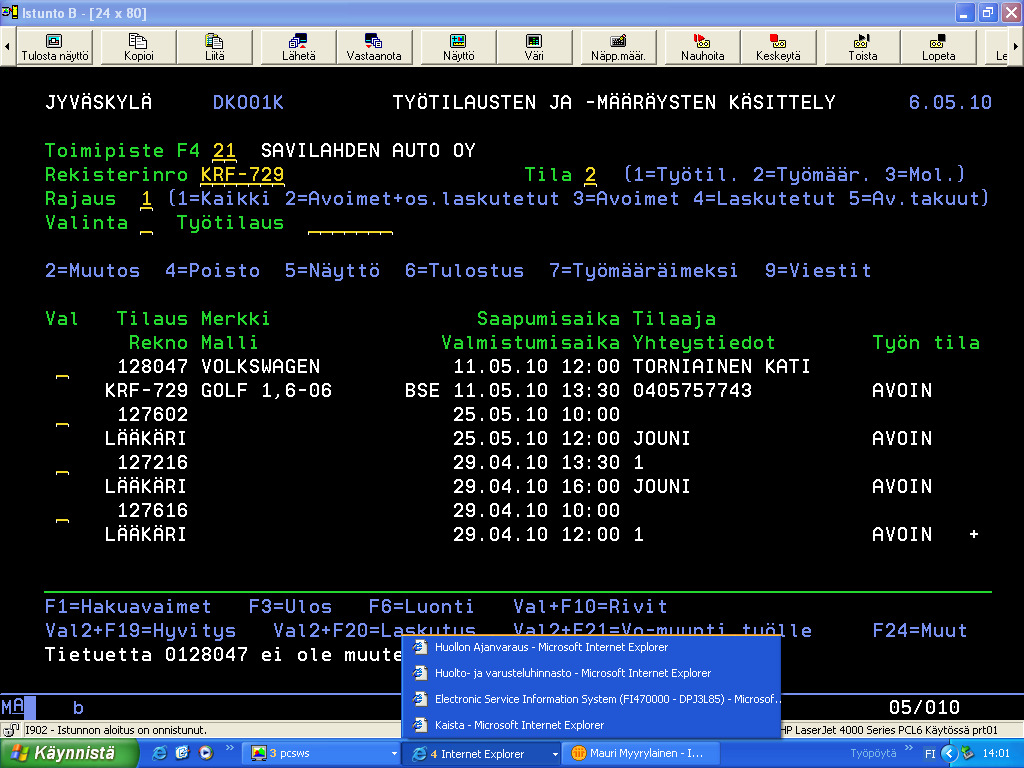Viewport: 1024px width, 768px height.
Task: Click the HP LaserJet printer status text
Action: (x=889, y=730)
